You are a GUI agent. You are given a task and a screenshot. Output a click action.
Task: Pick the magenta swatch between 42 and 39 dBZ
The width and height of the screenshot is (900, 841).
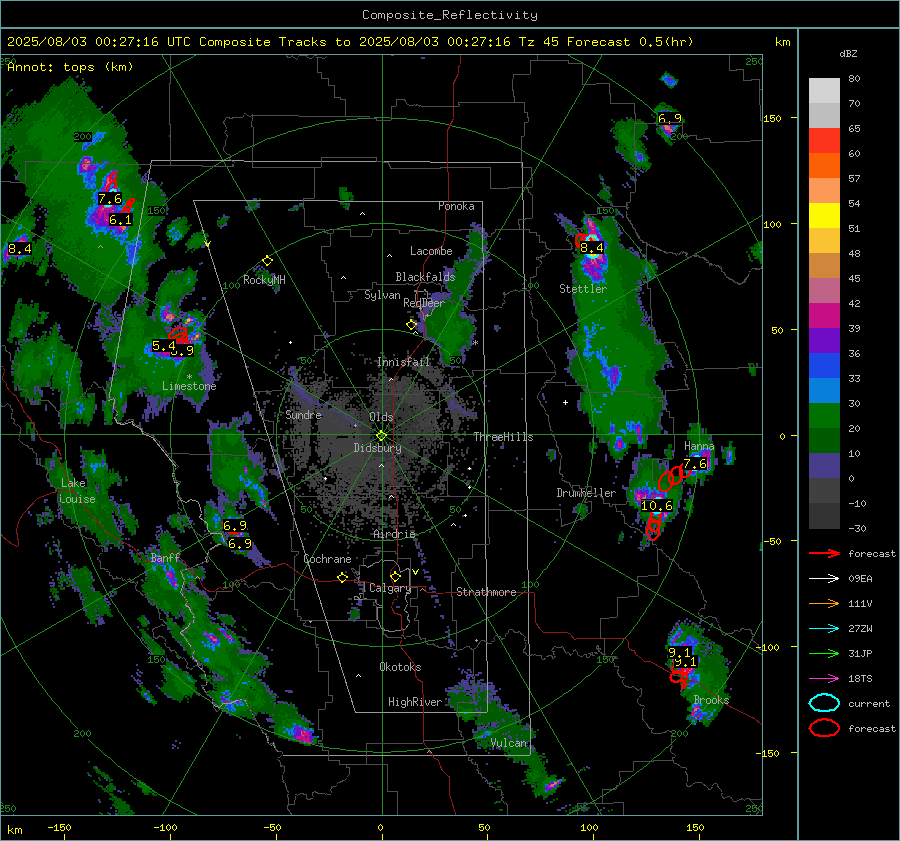pyautogui.click(x=824, y=316)
